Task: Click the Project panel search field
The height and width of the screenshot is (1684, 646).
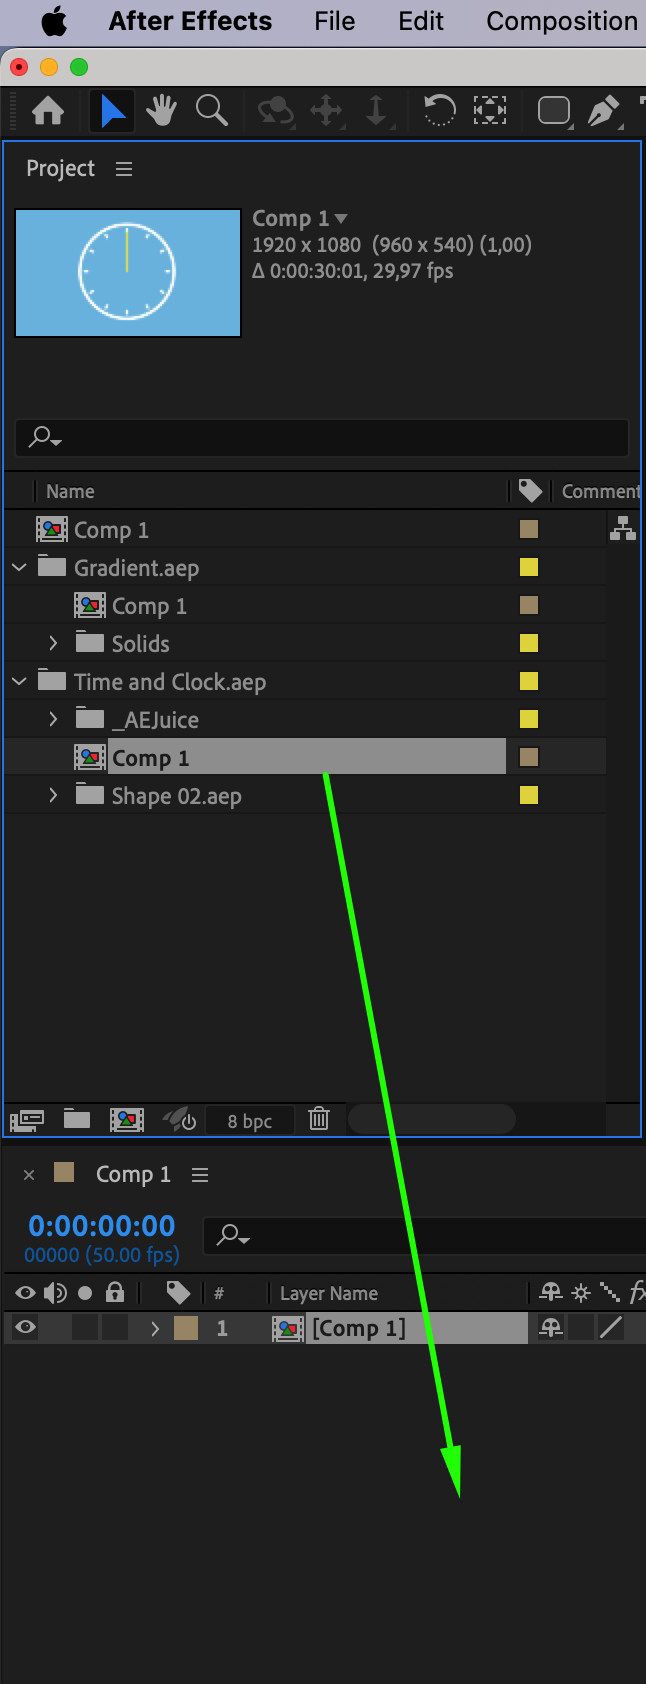Action: tap(330, 437)
